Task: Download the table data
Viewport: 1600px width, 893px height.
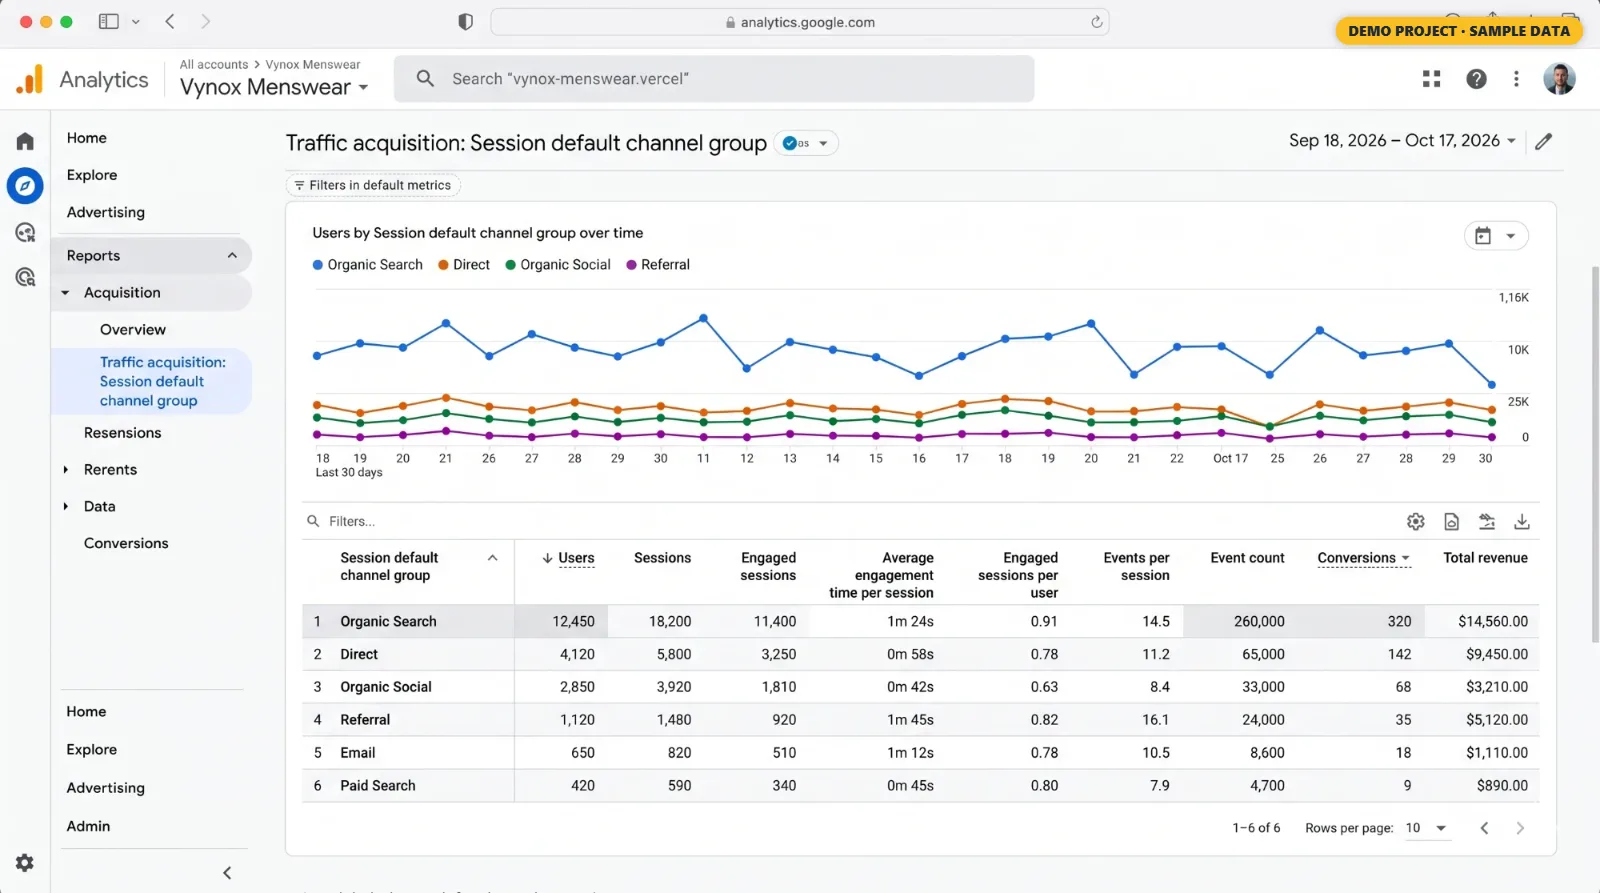Action: coord(1522,521)
